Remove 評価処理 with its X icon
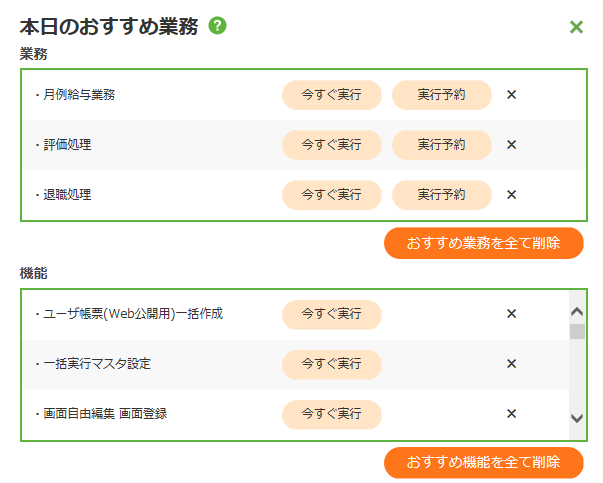 (x=511, y=145)
